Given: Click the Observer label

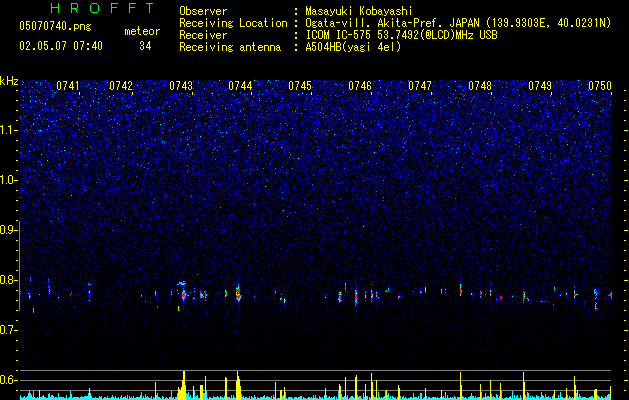Looking at the screenshot, I should click(x=203, y=11).
